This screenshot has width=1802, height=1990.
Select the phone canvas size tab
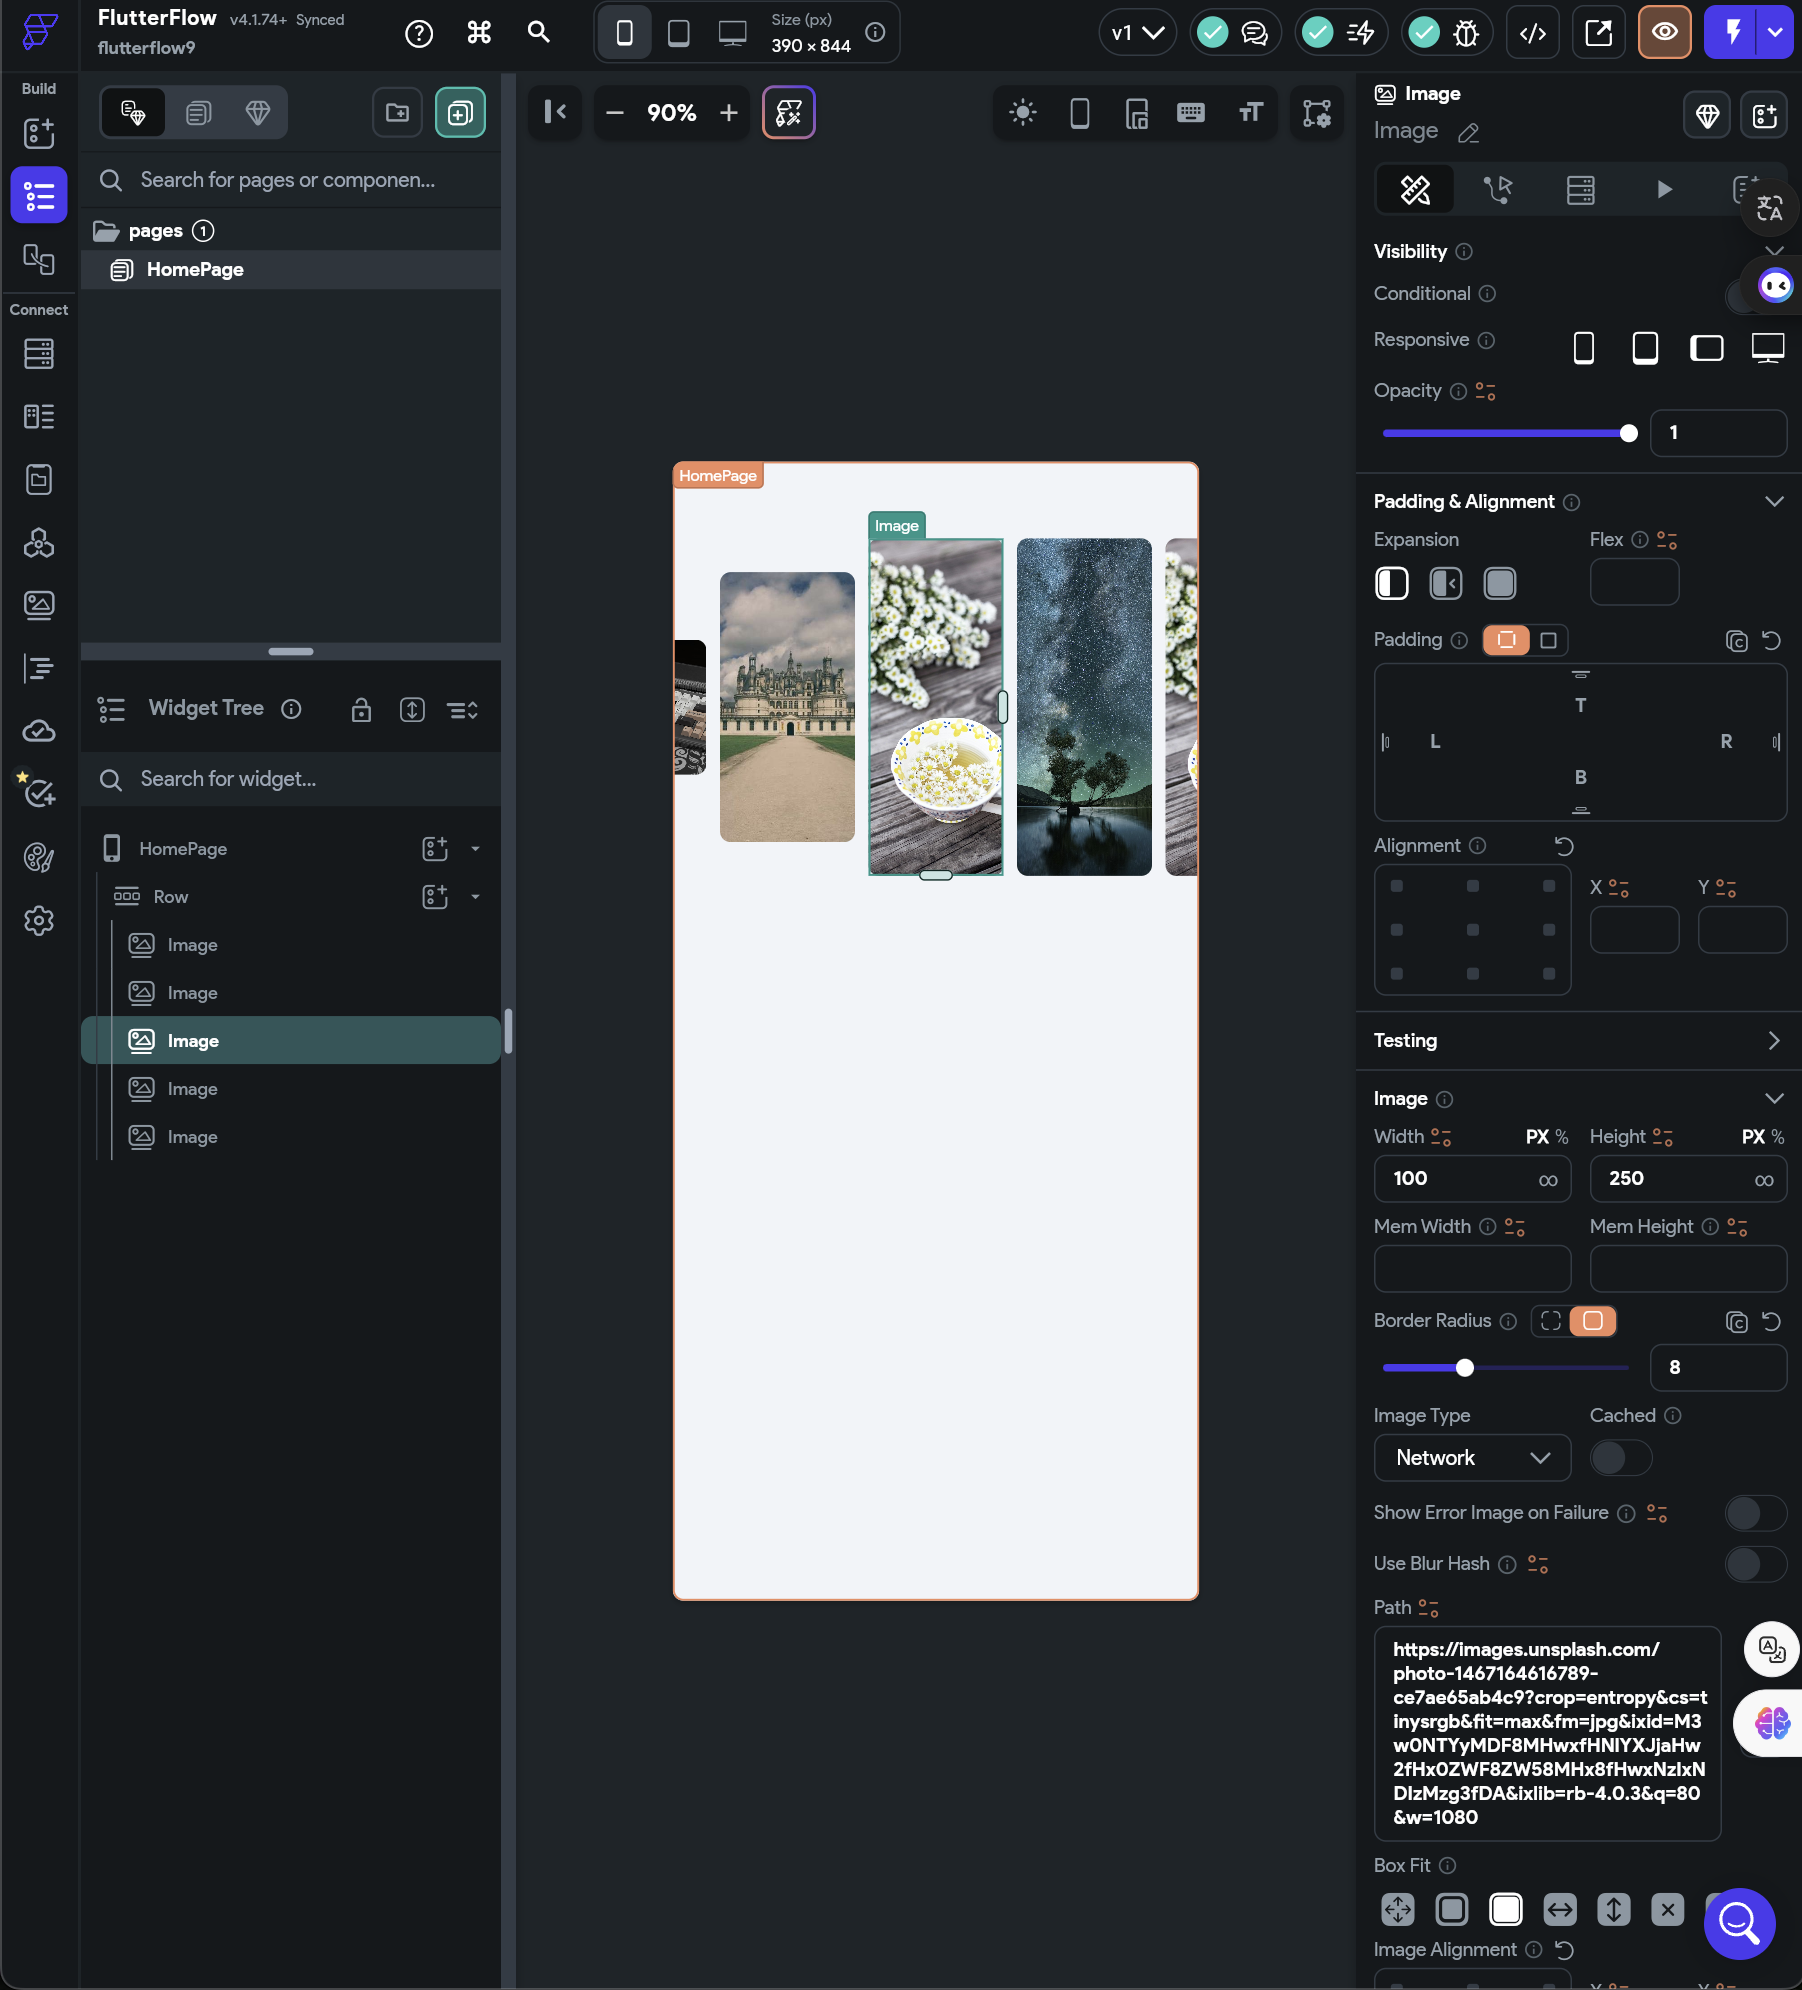coord(624,33)
